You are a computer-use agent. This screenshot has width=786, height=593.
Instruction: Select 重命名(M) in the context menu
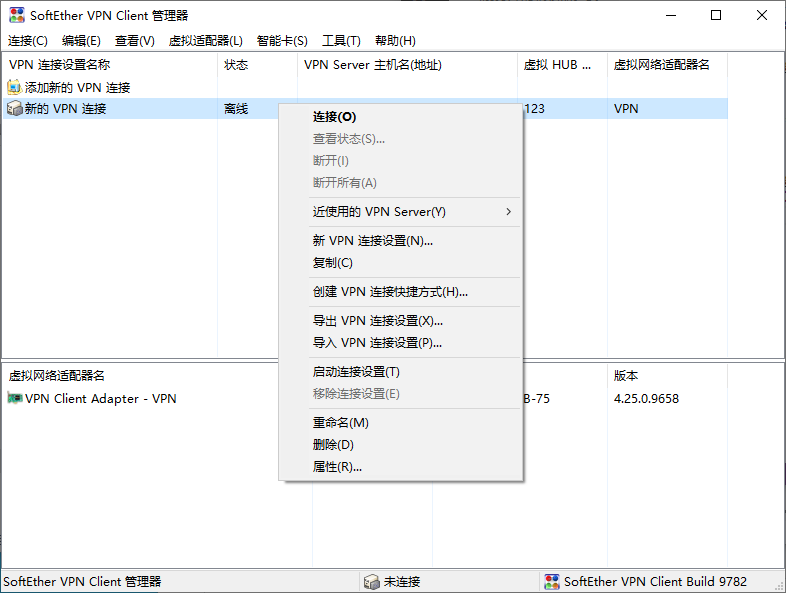point(400,423)
